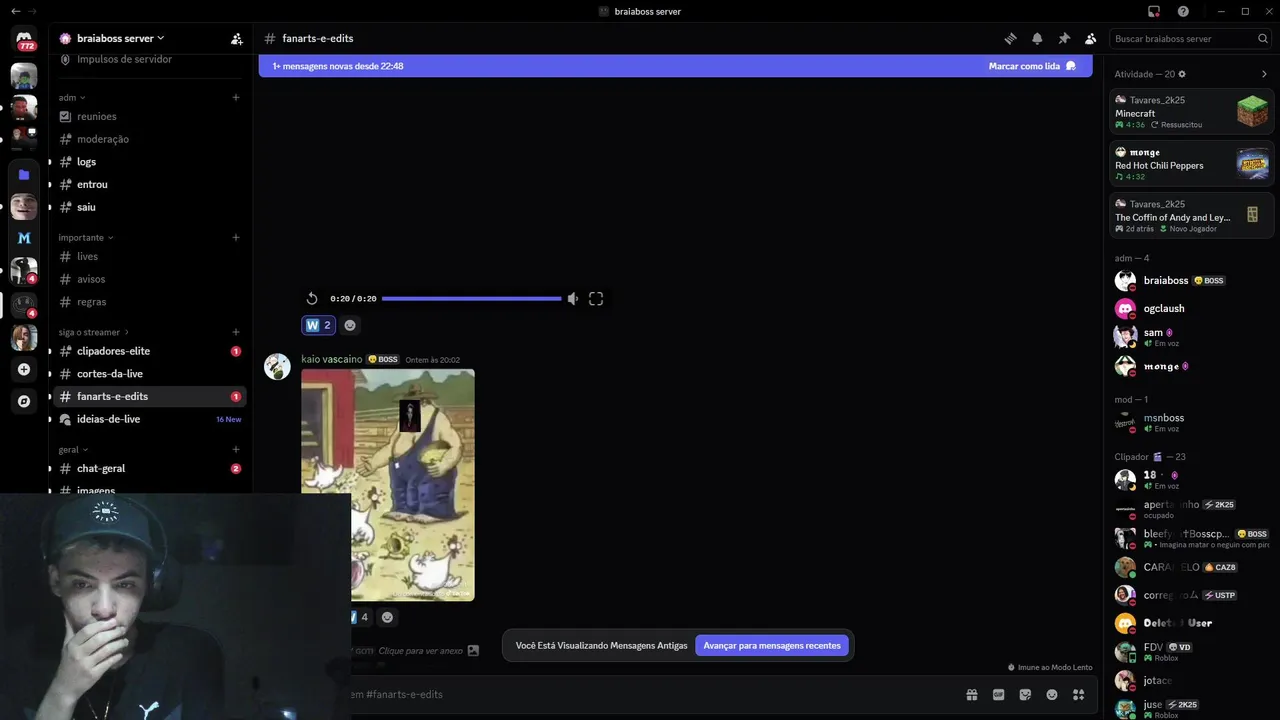The width and height of the screenshot is (1280, 720).
Task: Create channel plus in siga o streamer
Action: tap(236, 332)
